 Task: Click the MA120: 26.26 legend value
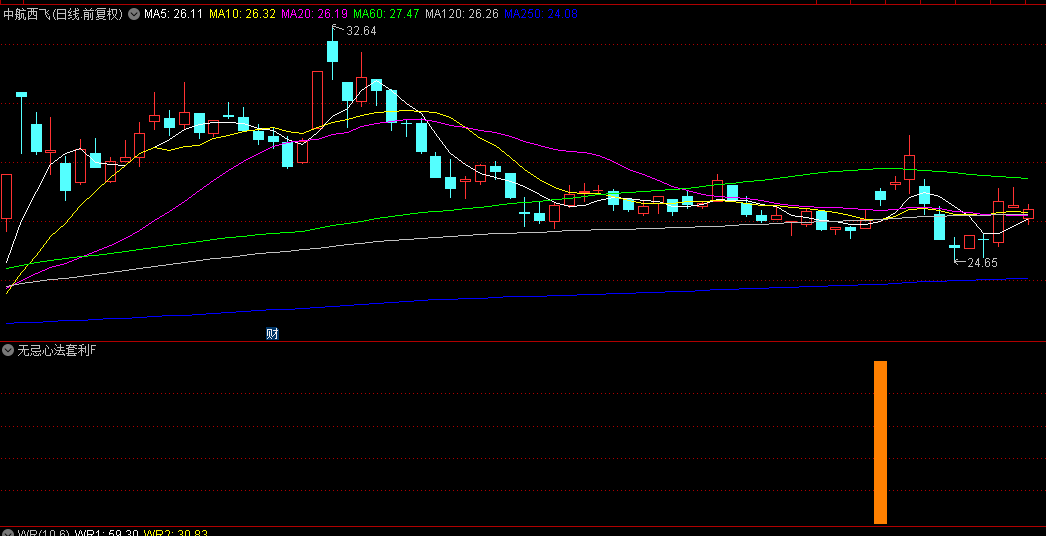pos(462,14)
